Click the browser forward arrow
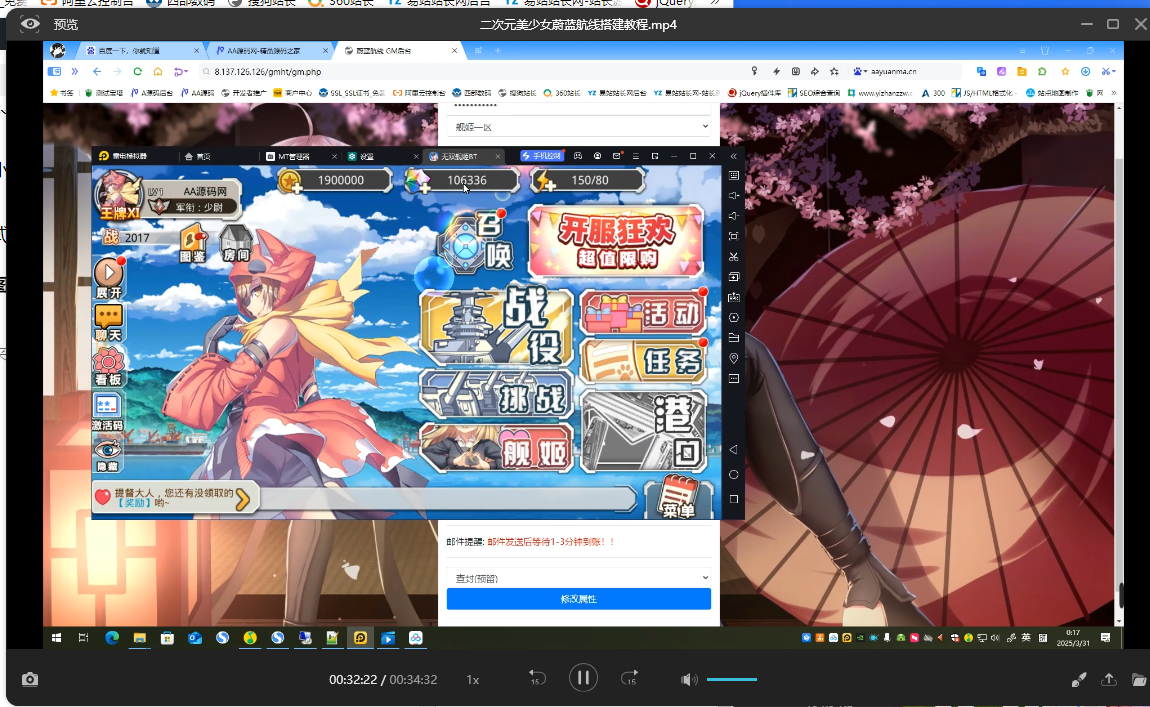The width and height of the screenshot is (1150, 707). click(117, 71)
